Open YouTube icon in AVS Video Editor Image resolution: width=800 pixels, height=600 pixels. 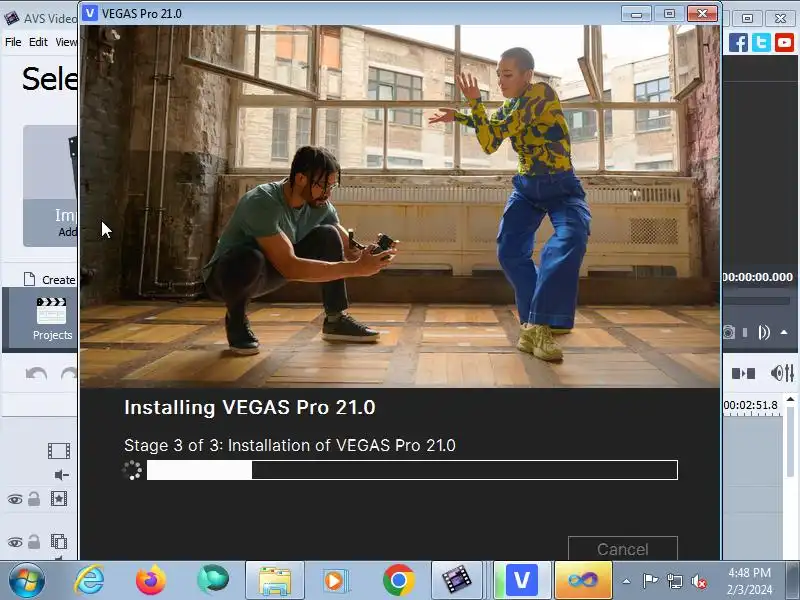[x=784, y=42]
